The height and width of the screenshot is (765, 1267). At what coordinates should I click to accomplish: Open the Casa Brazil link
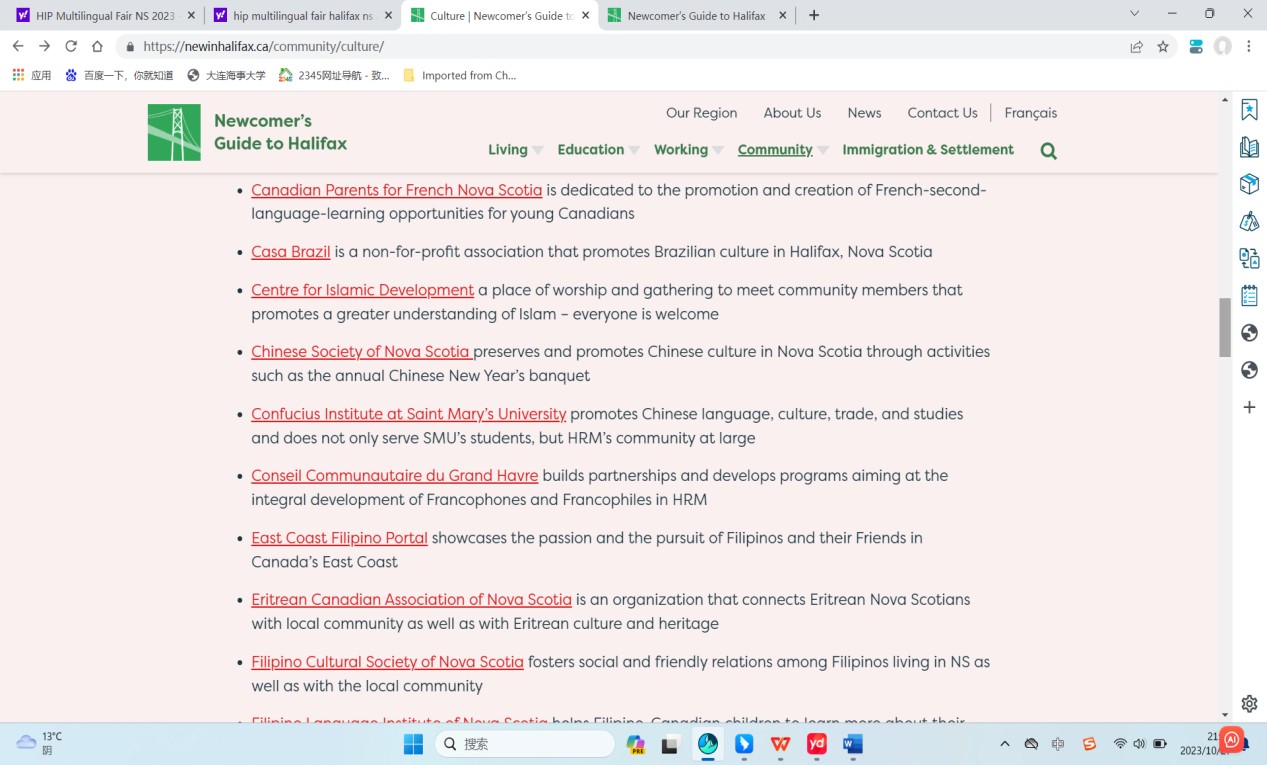(290, 252)
